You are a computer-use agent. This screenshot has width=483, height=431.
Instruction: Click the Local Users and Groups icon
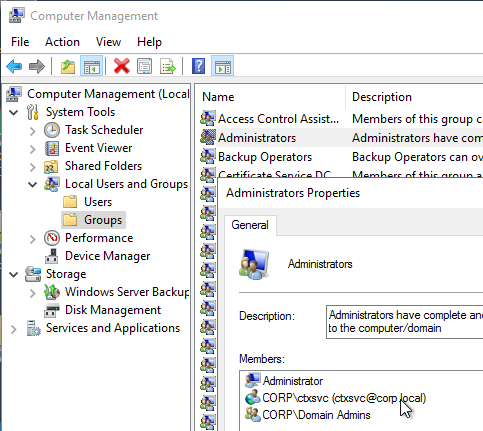pyautogui.click(x=52, y=184)
